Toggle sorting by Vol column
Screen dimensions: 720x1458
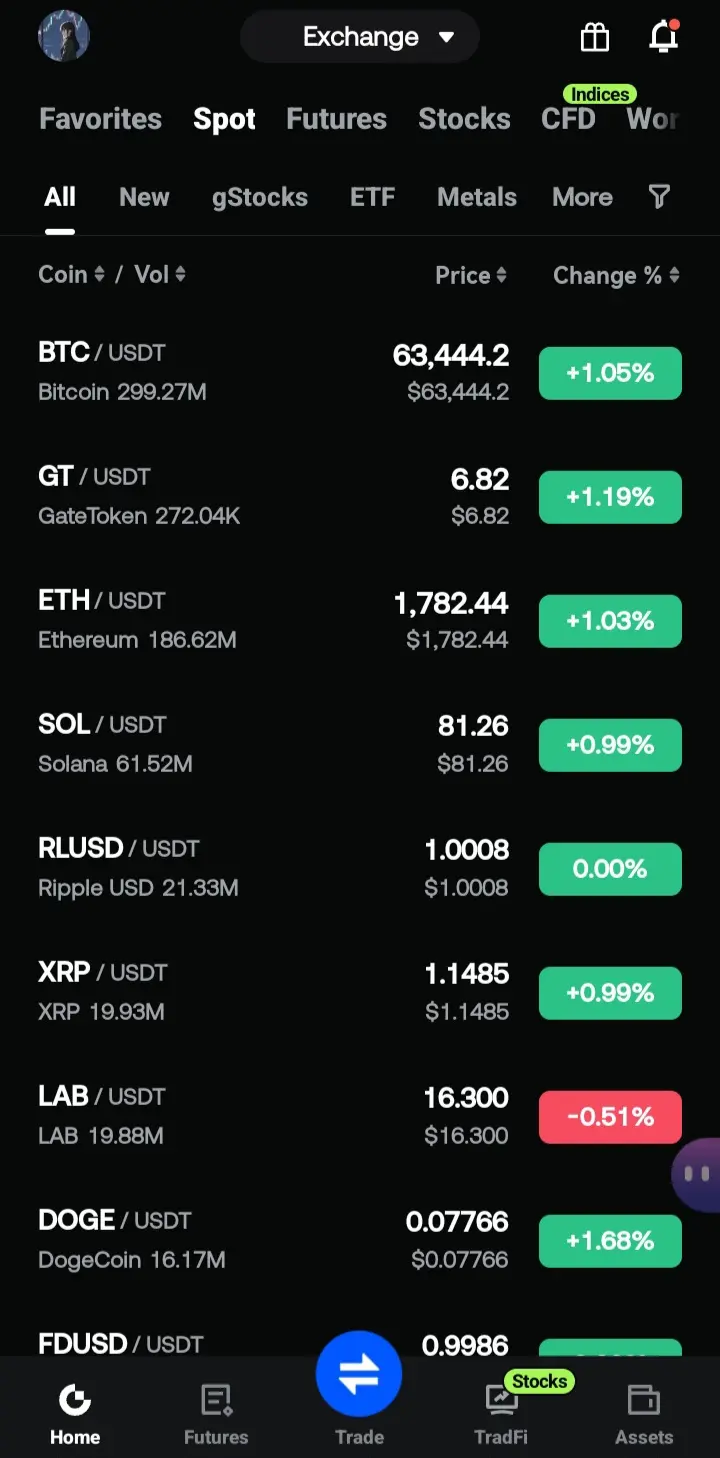coord(160,274)
